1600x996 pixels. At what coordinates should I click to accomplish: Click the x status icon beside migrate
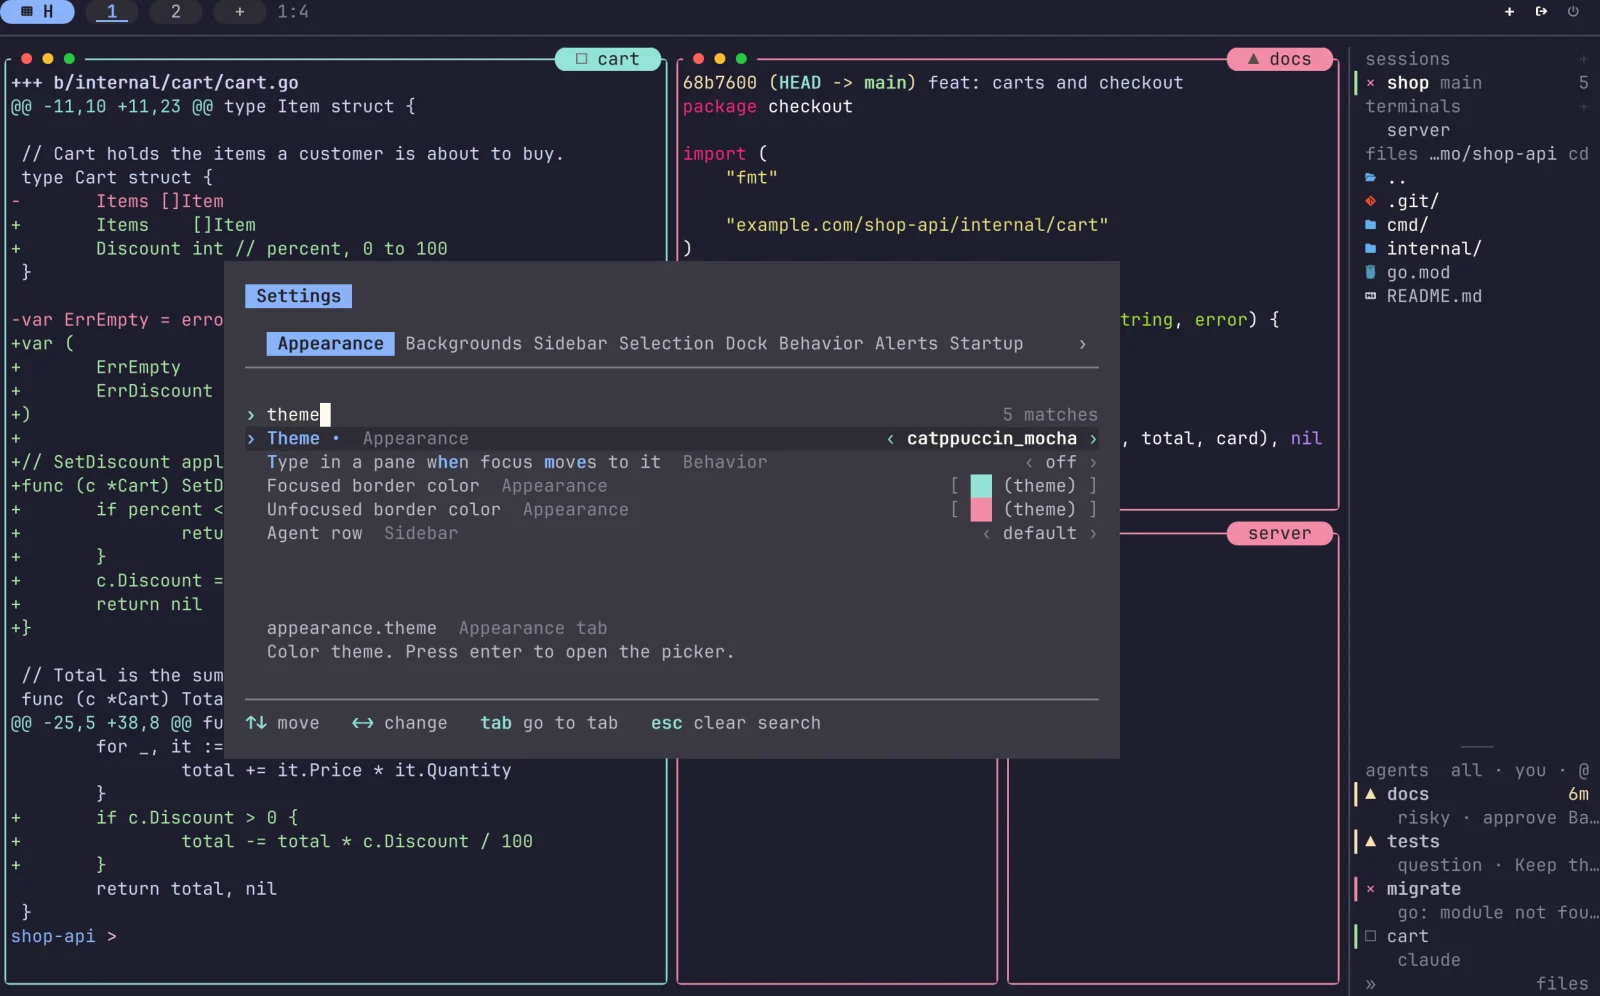pyautogui.click(x=1370, y=889)
